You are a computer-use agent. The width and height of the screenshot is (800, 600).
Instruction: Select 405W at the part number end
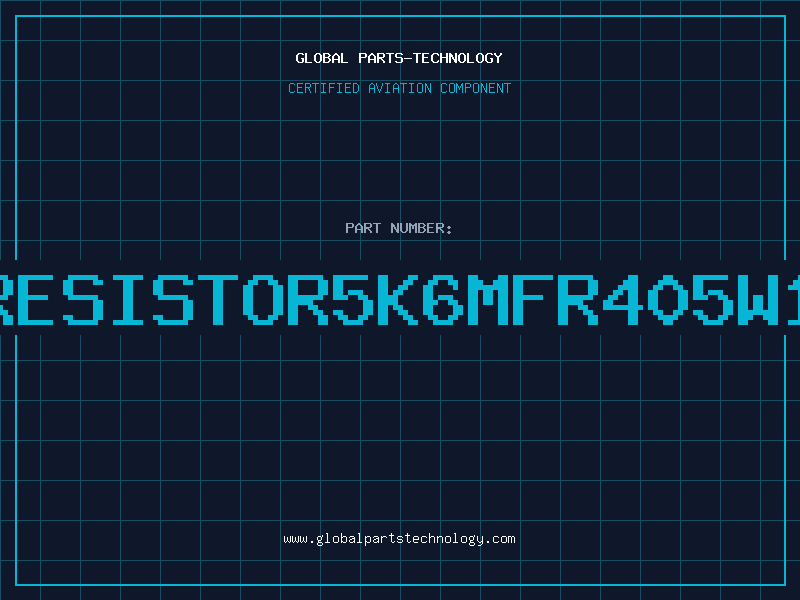tap(690, 299)
